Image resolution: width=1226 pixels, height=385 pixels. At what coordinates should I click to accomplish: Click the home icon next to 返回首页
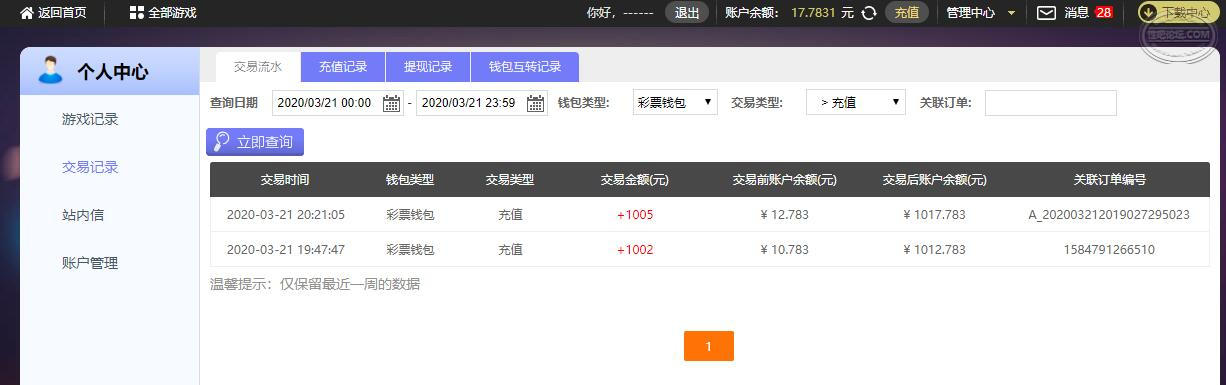[x=27, y=13]
